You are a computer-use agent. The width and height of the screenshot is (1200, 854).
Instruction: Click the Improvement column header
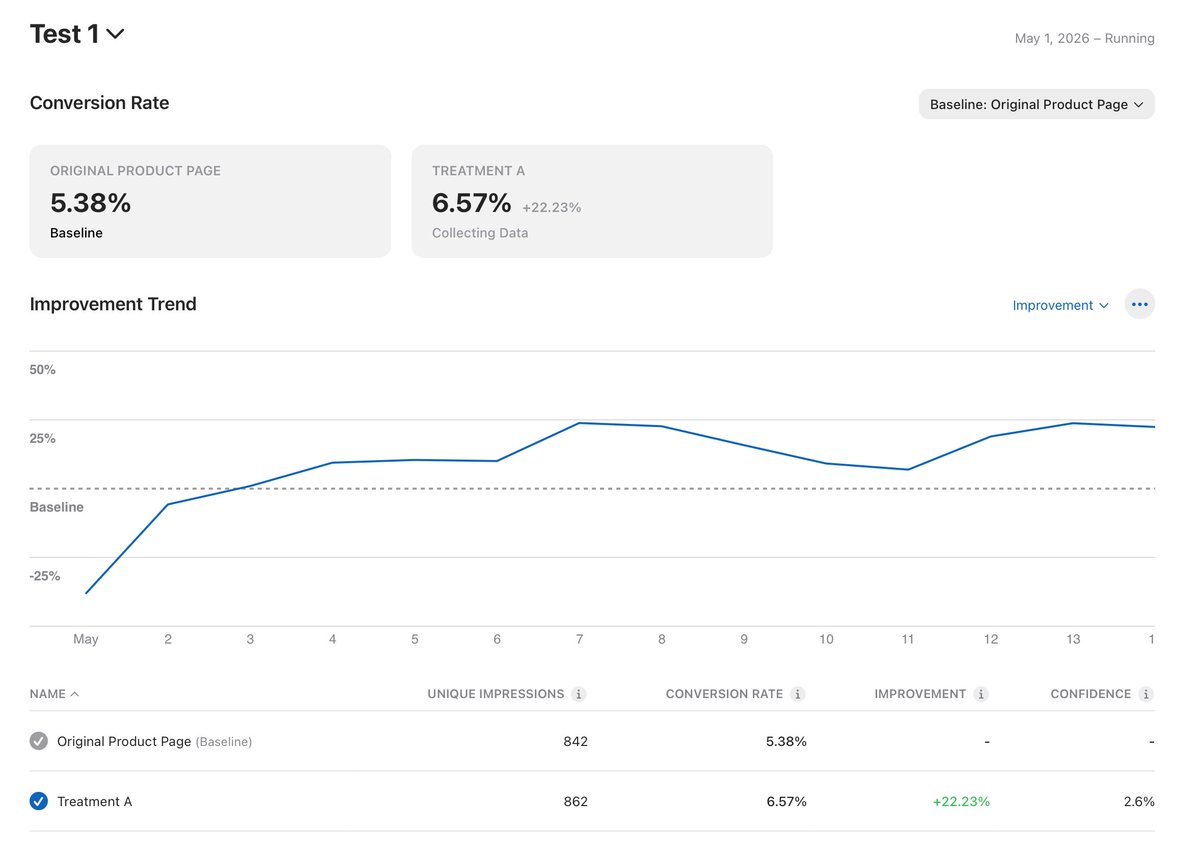[920, 694]
